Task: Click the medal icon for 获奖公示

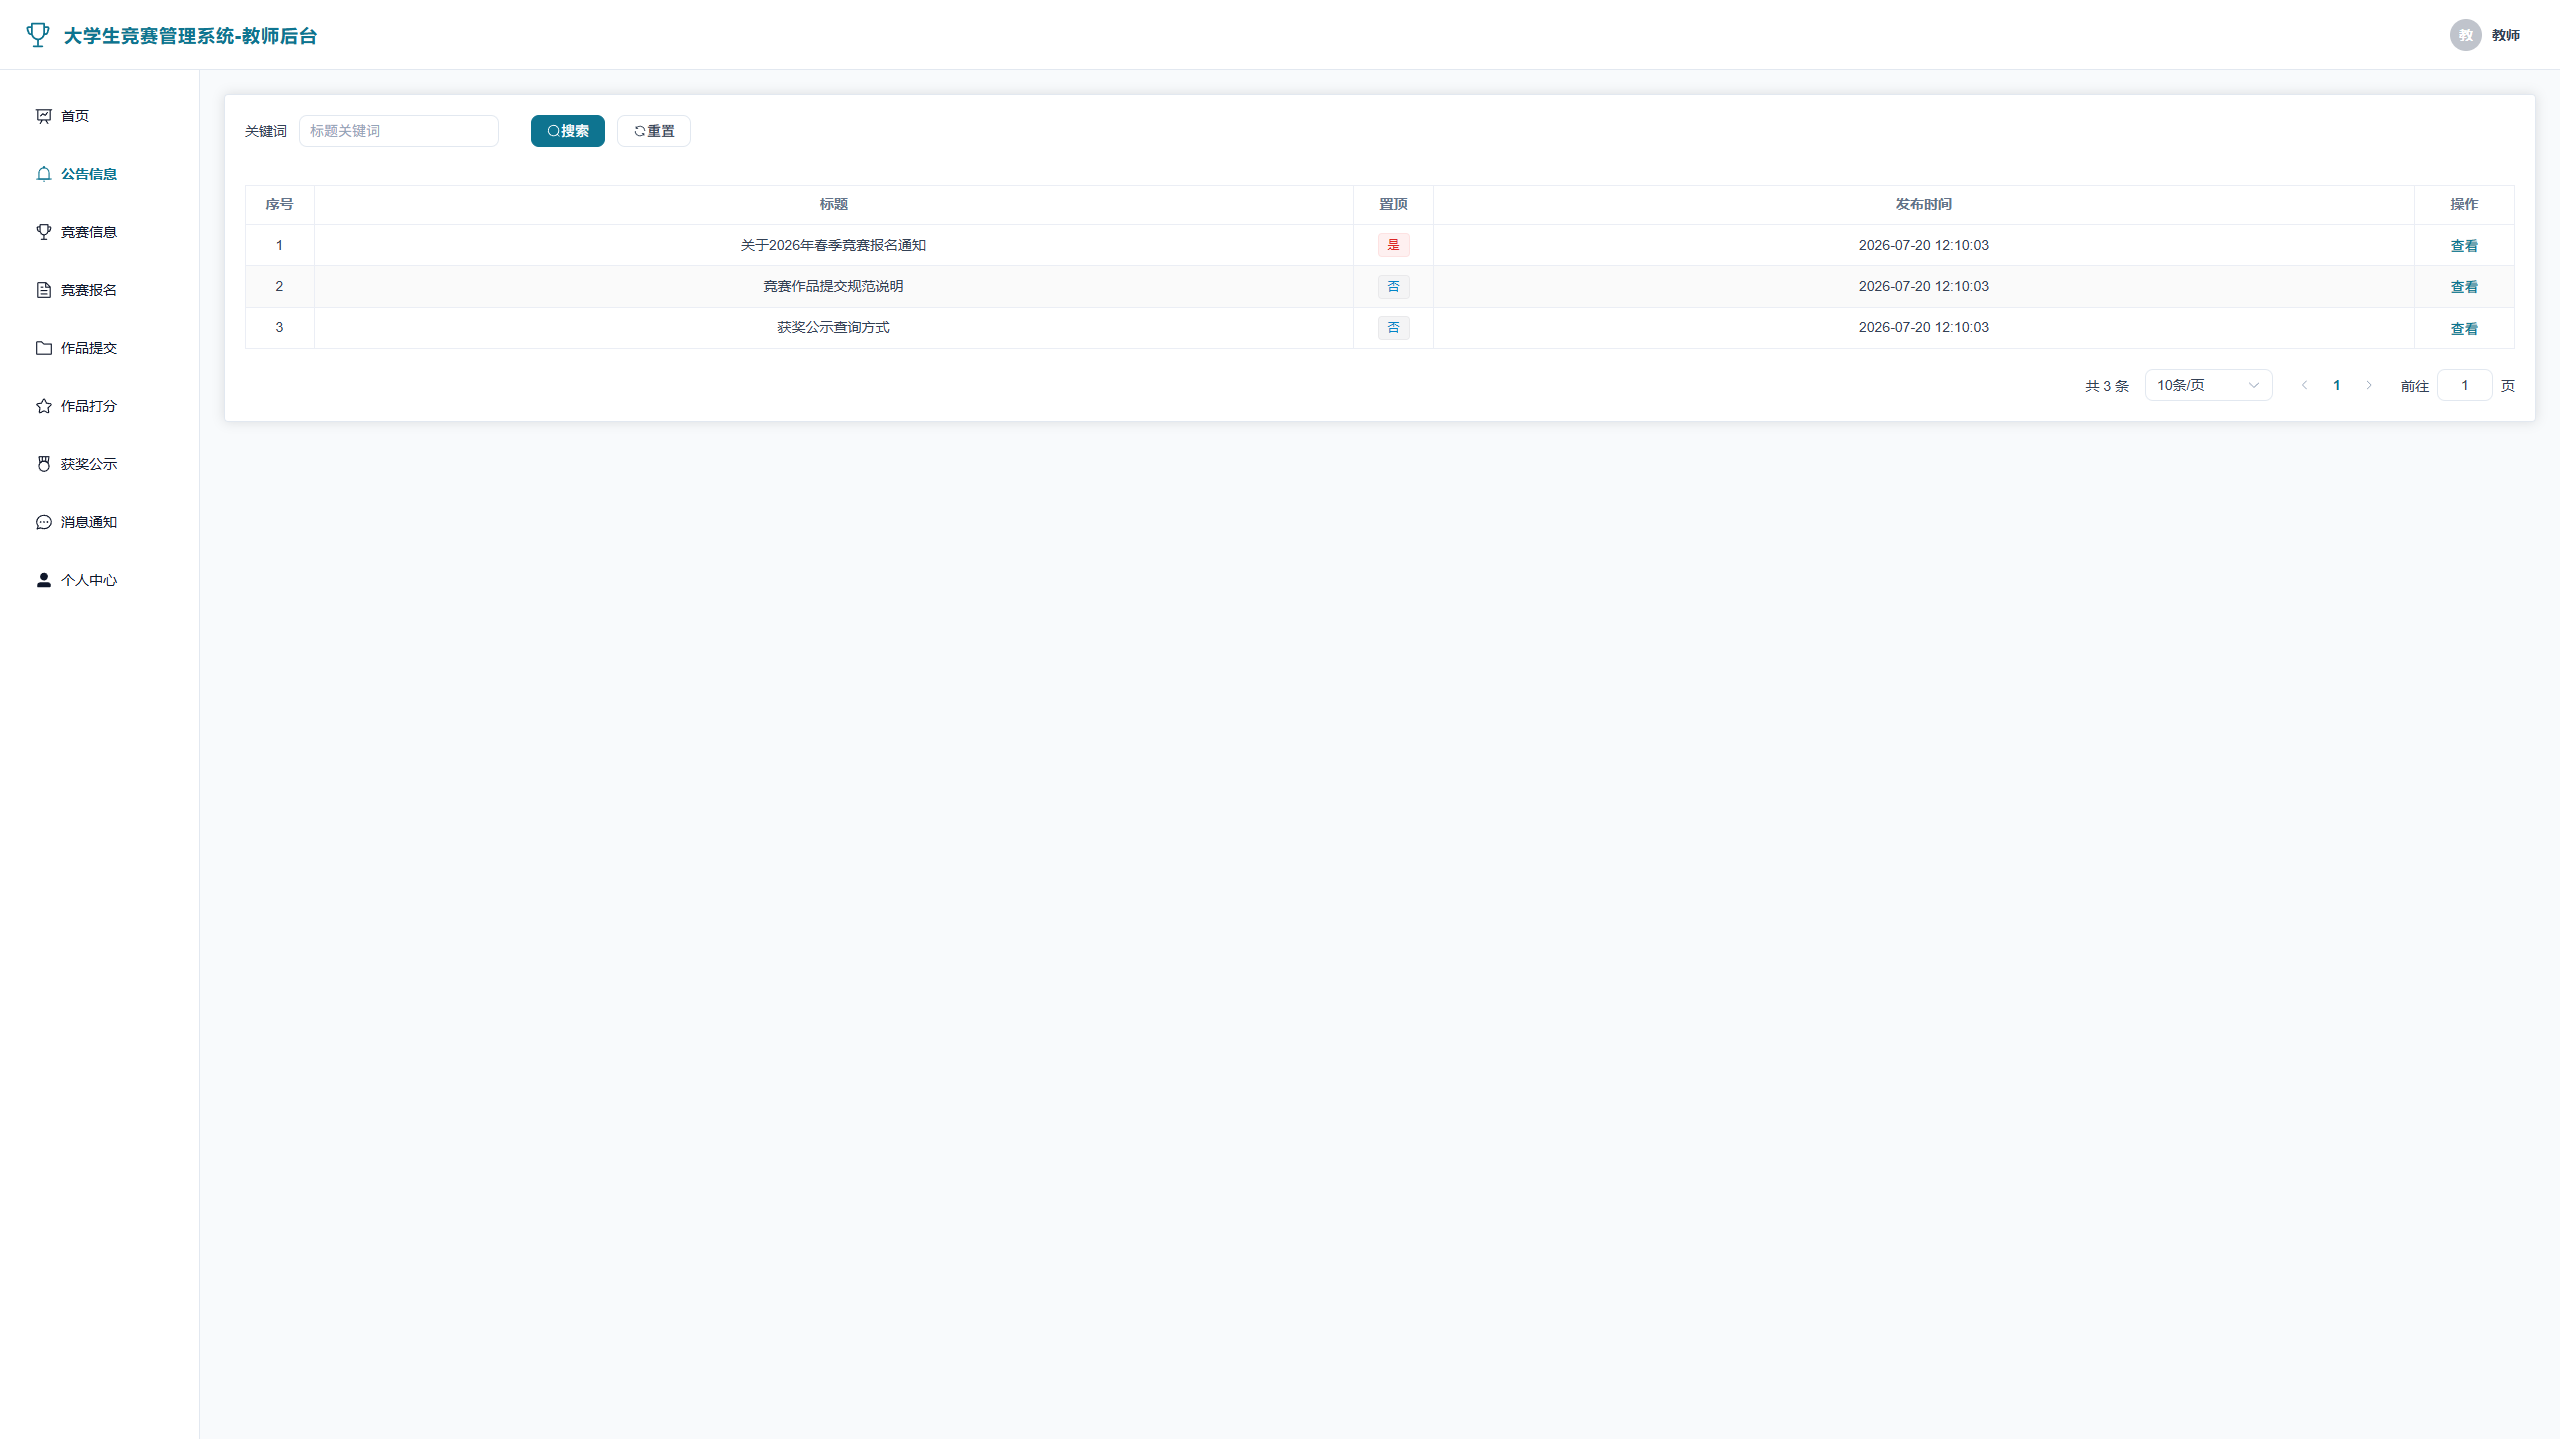Action: (x=44, y=464)
